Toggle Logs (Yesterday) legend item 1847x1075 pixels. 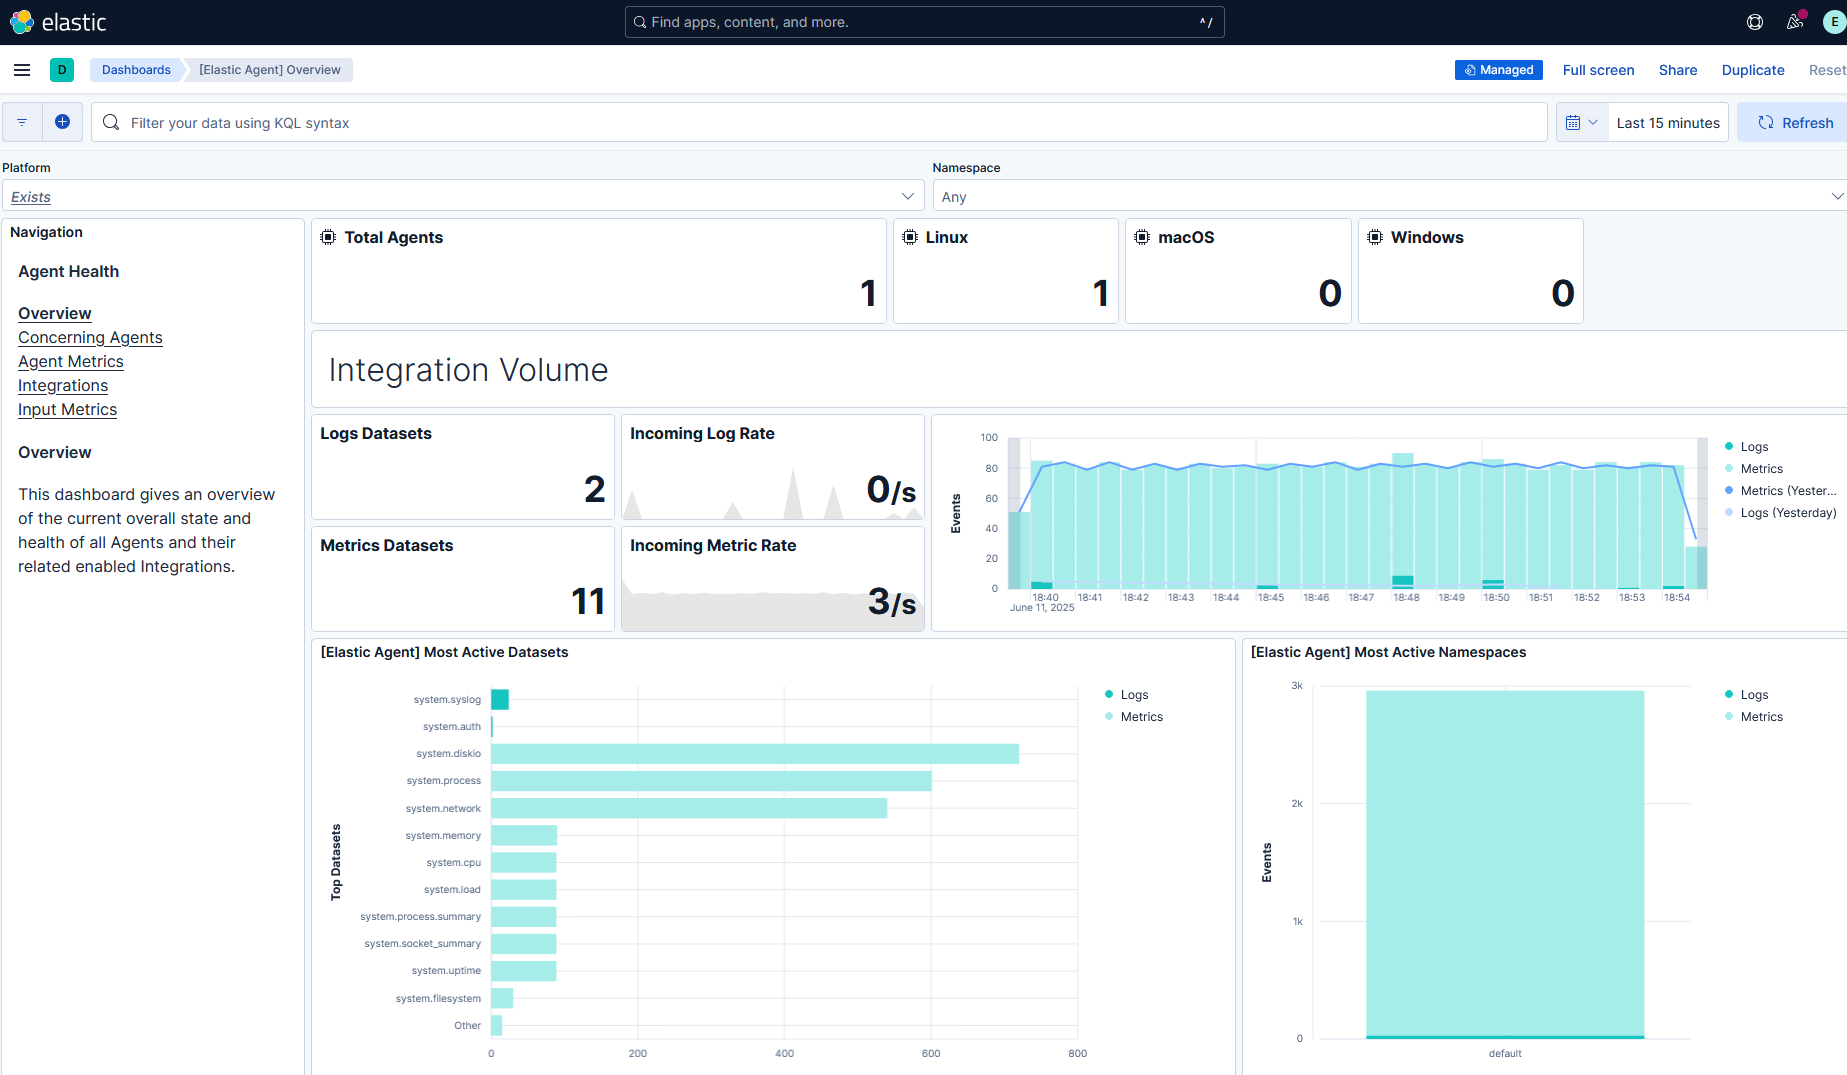click(x=1788, y=512)
